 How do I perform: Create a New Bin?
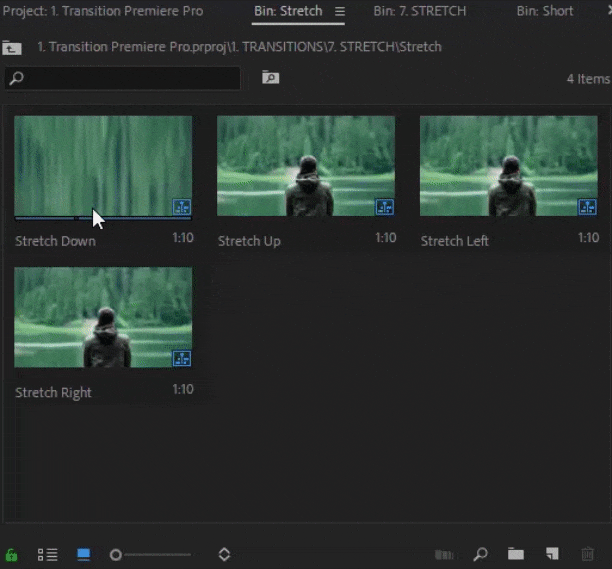tap(515, 554)
